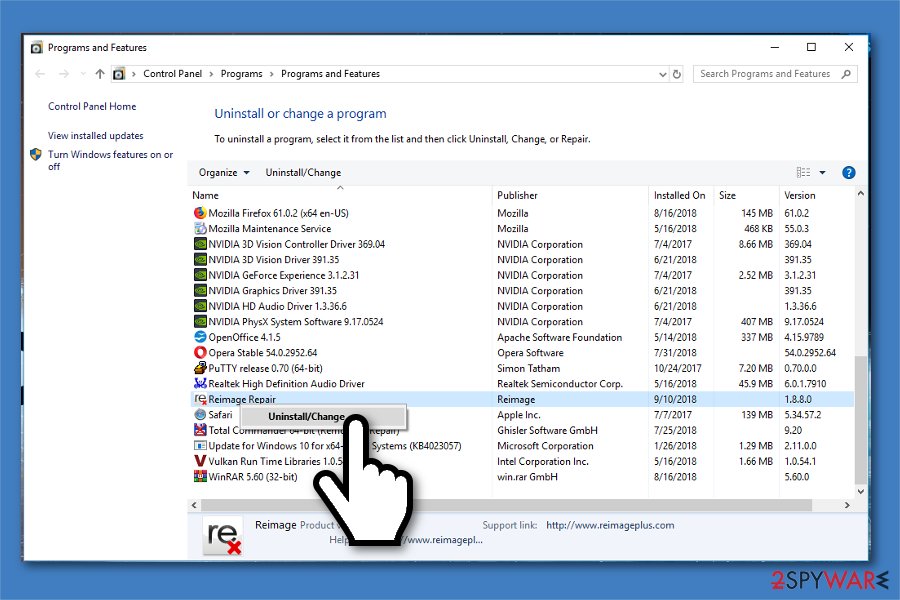Click the large Reimage logo in details pane
The width and height of the screenshot is (900, 600).
(x=222, y=537)
